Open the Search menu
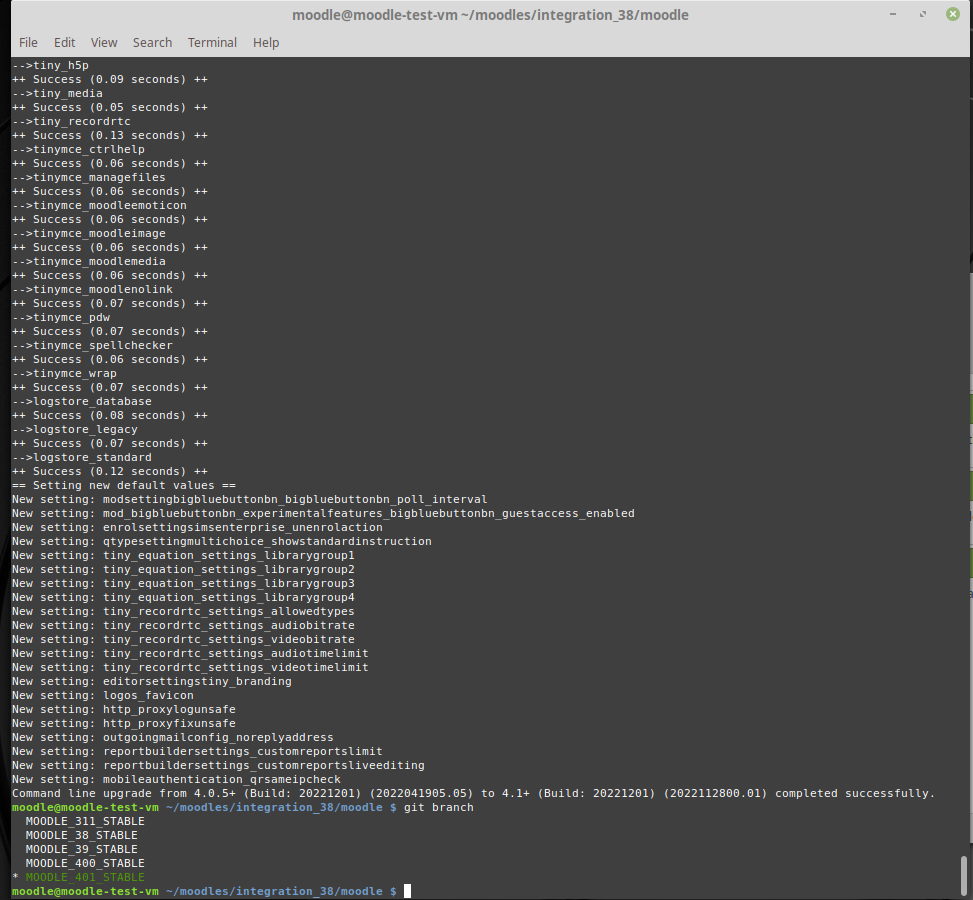The width and height of the screenshot is (973, 900). click(152, 42)
